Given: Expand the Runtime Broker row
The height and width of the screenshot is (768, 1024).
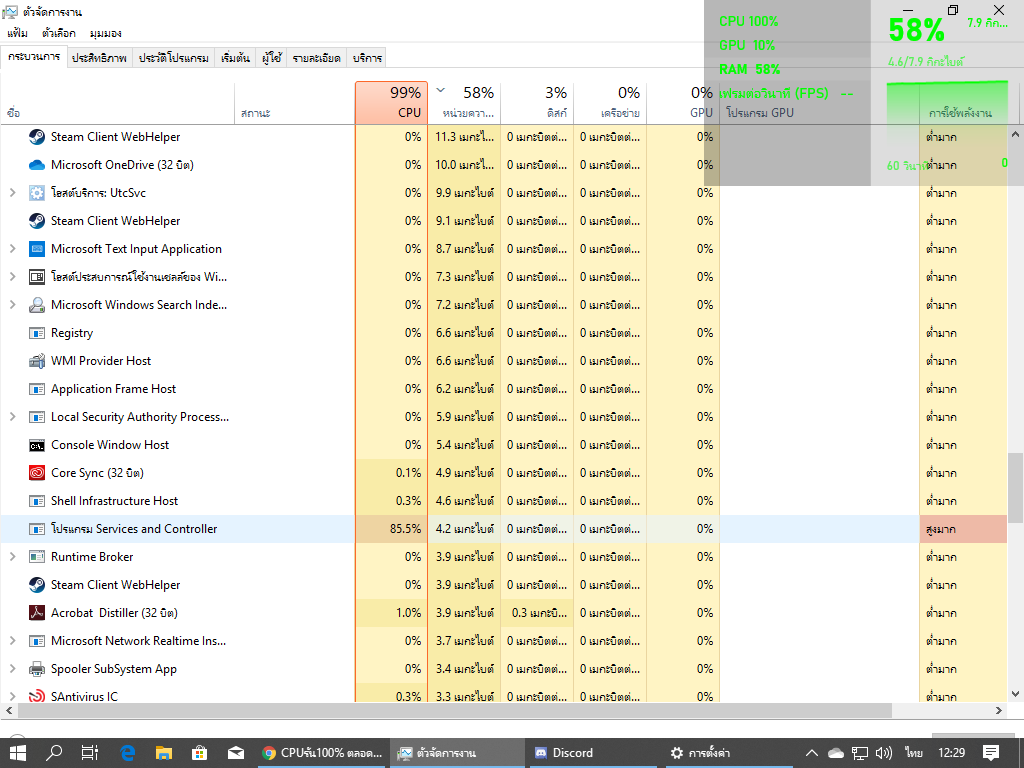Looking at the screenshot, I should 12,557.
